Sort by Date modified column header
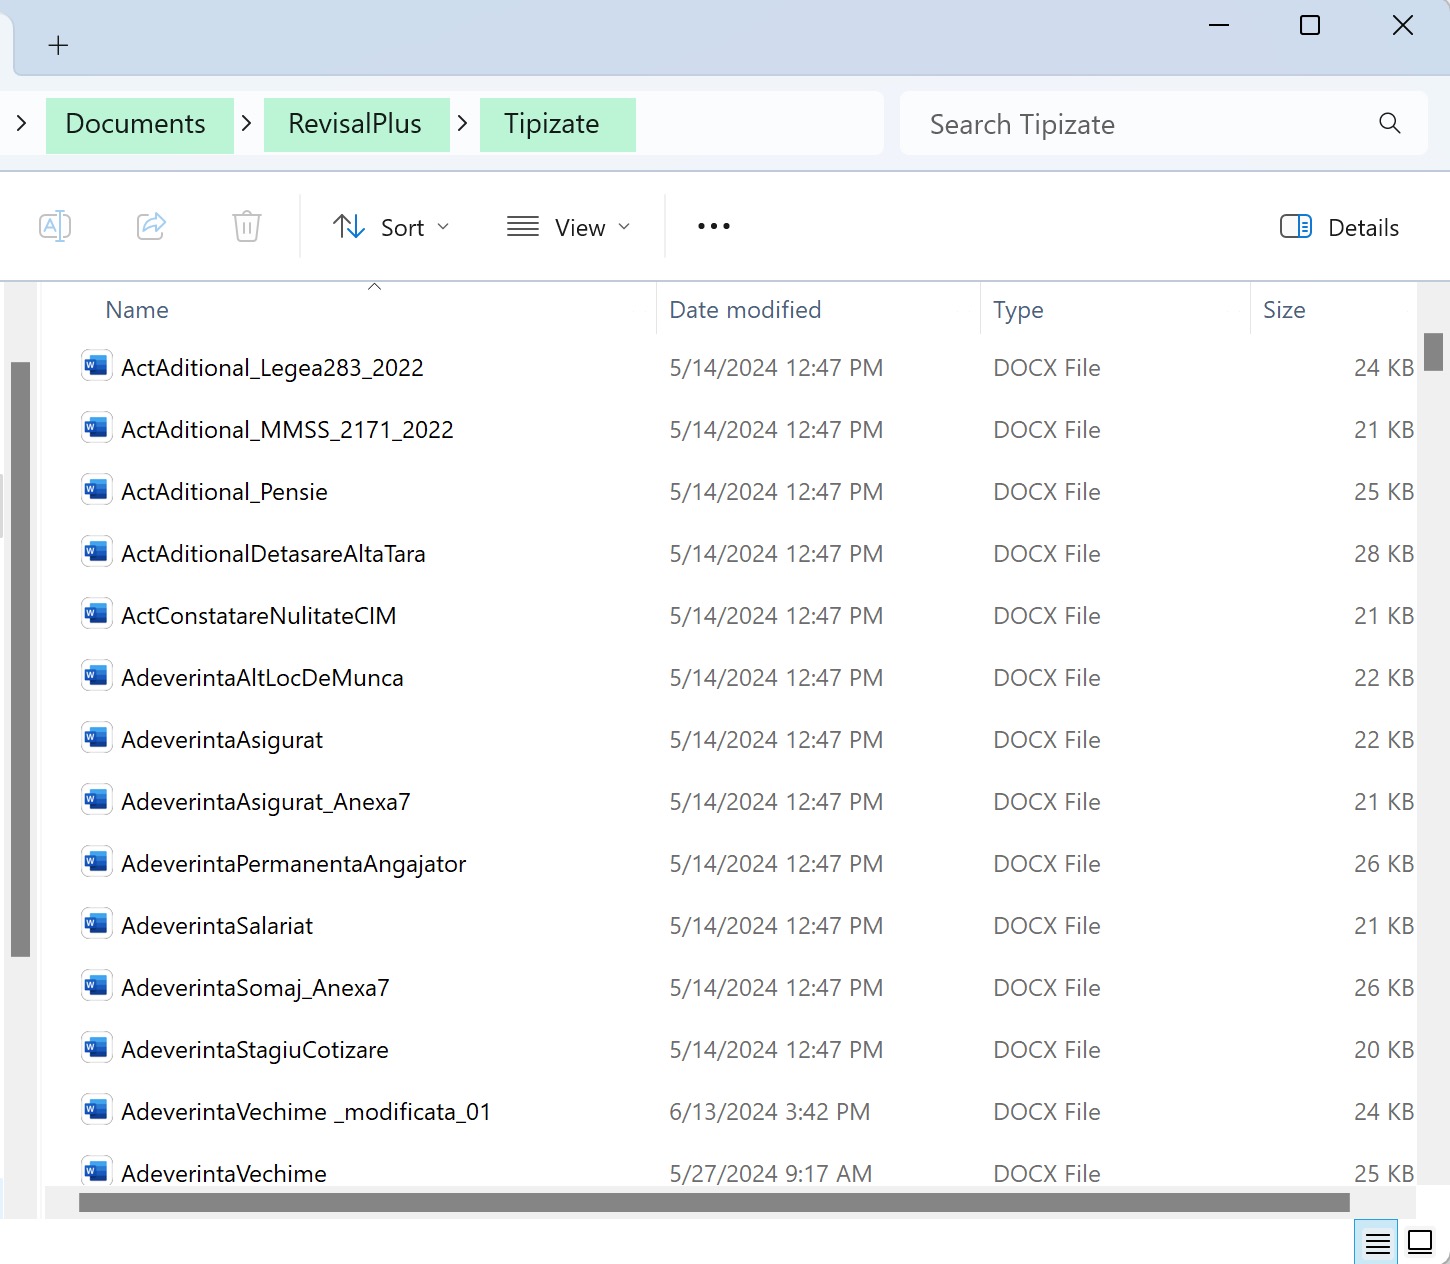The height and width of the screenshot is (1264, 1450). click(x=745, y=310)
